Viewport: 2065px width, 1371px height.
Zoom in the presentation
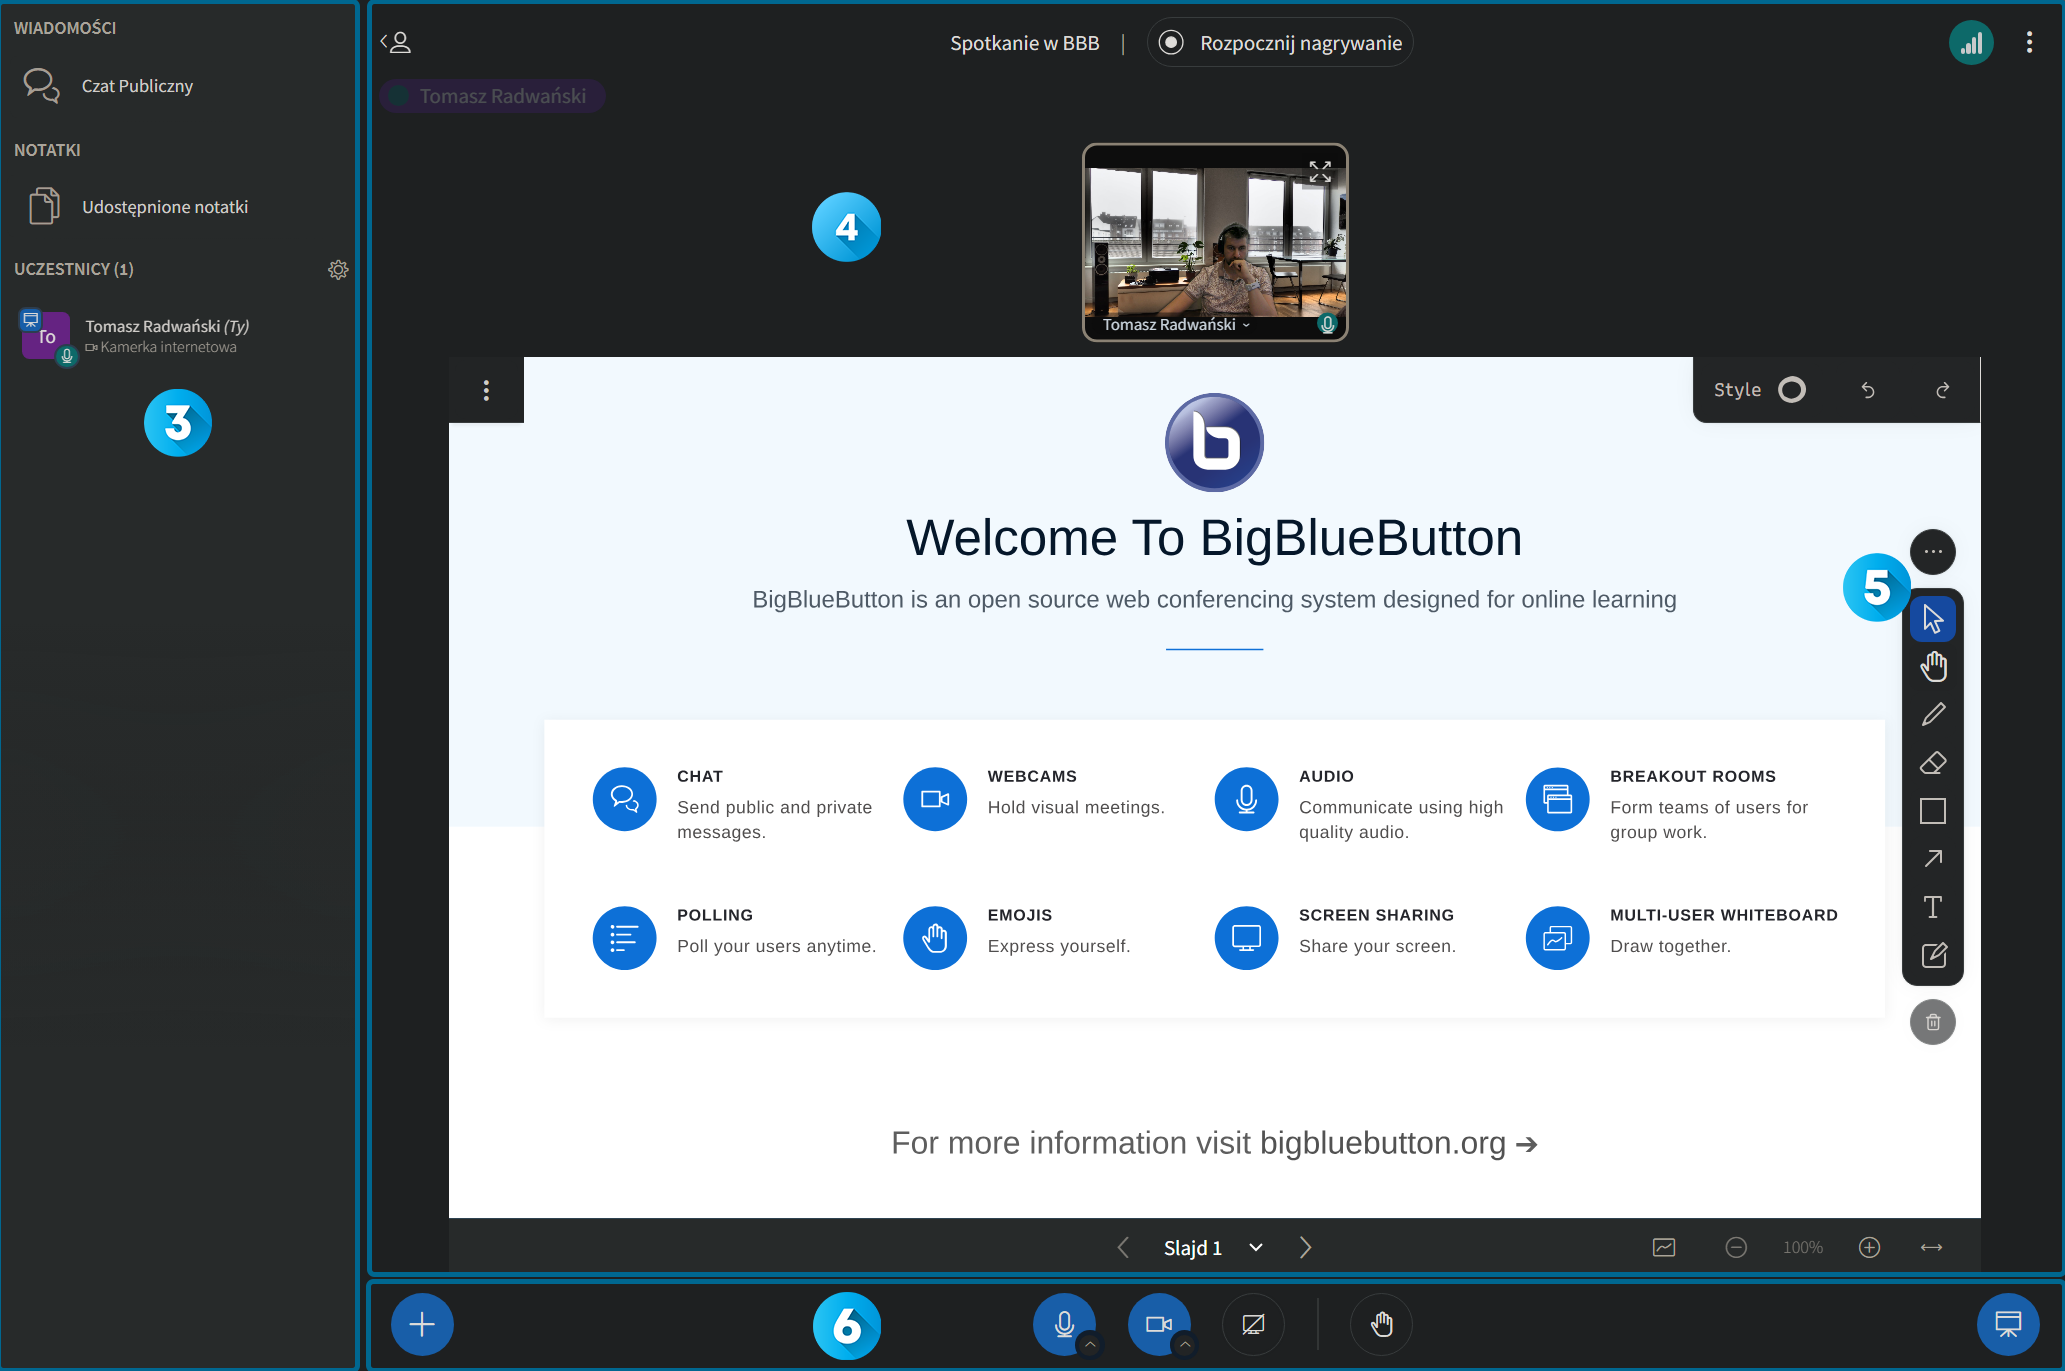[x=1869, y=1247]
